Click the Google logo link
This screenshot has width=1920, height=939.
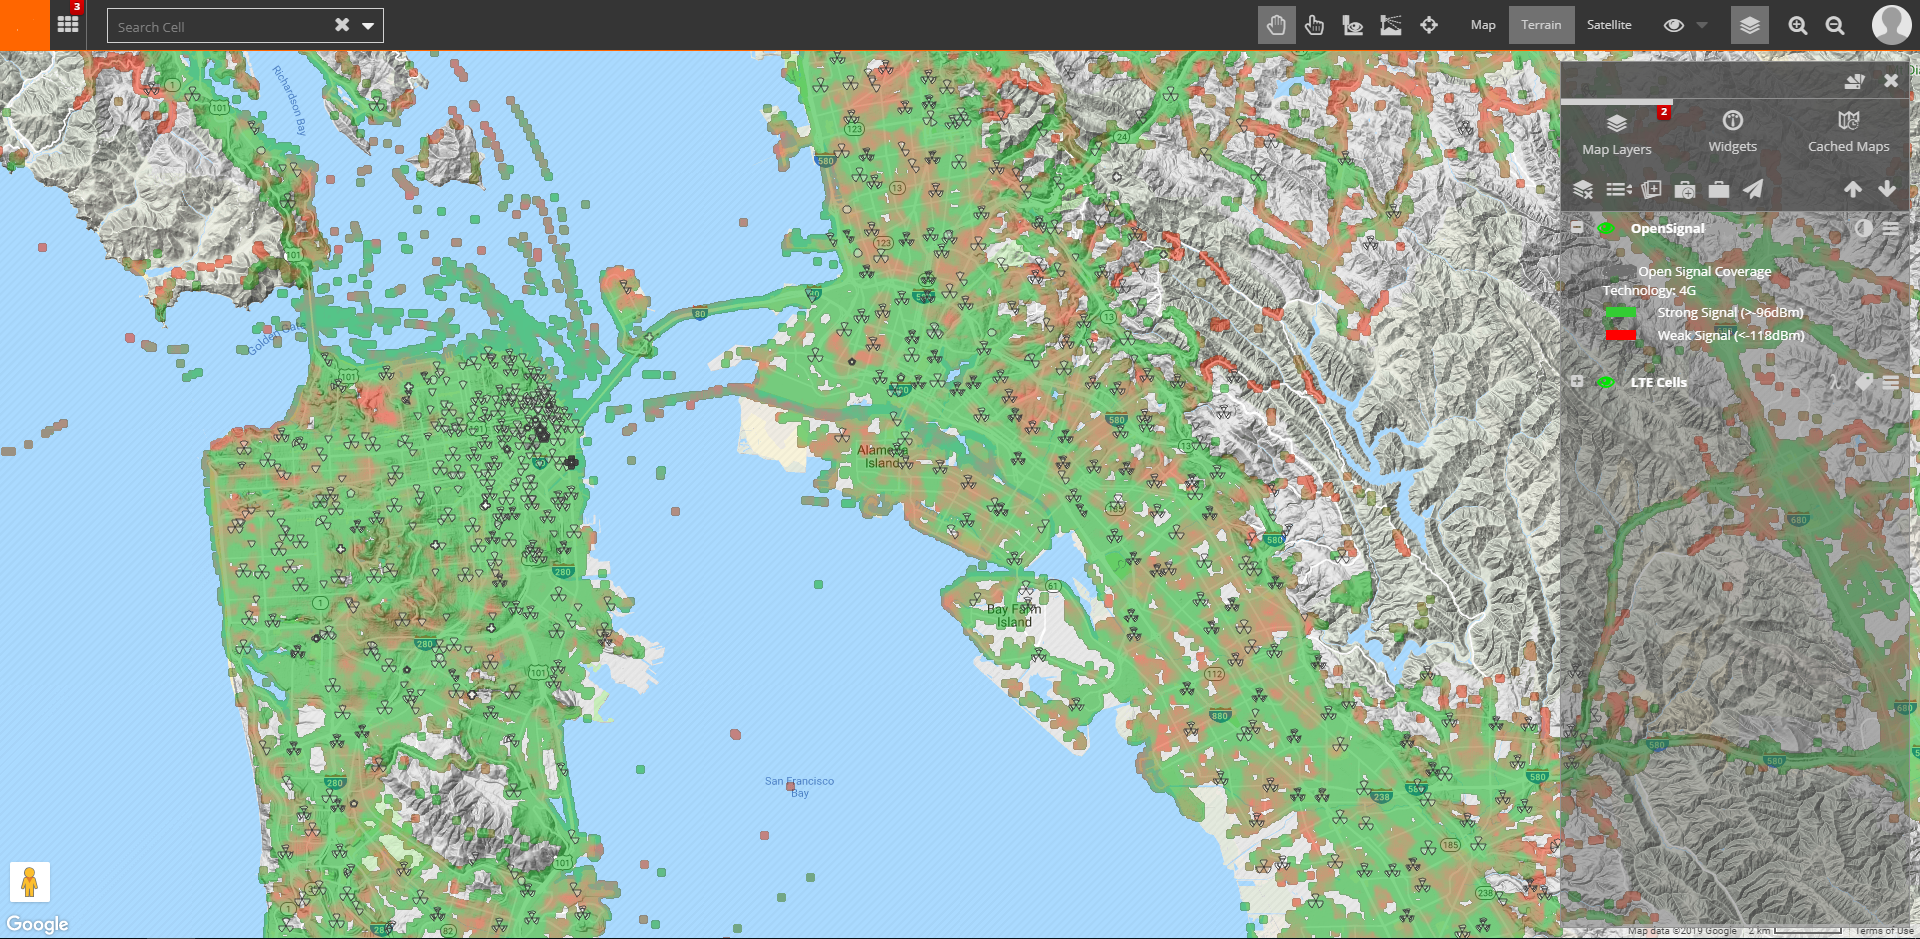38,924
